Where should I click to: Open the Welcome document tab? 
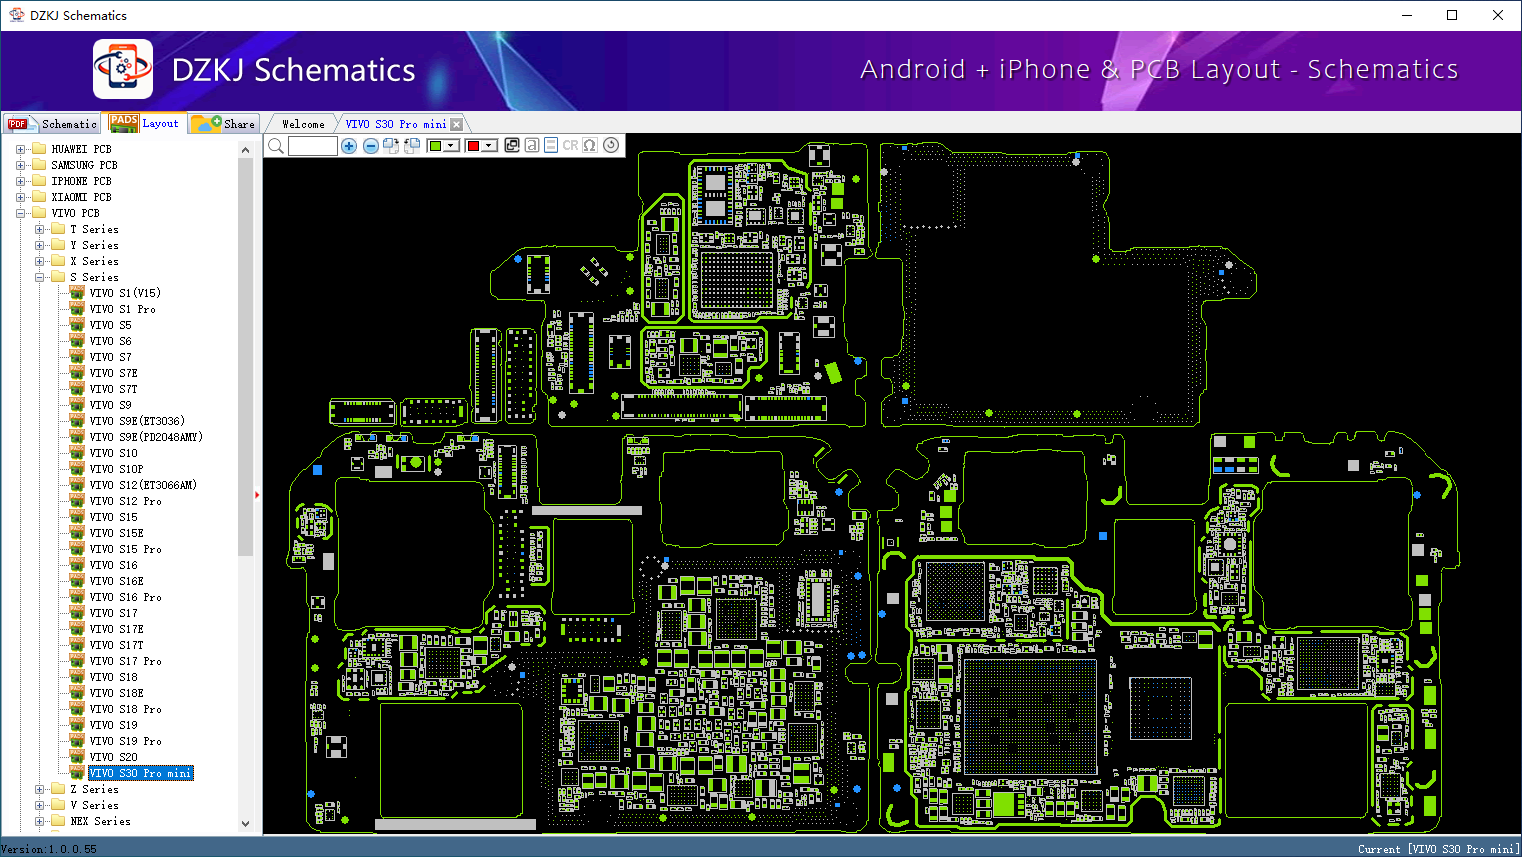coord(303,124)
